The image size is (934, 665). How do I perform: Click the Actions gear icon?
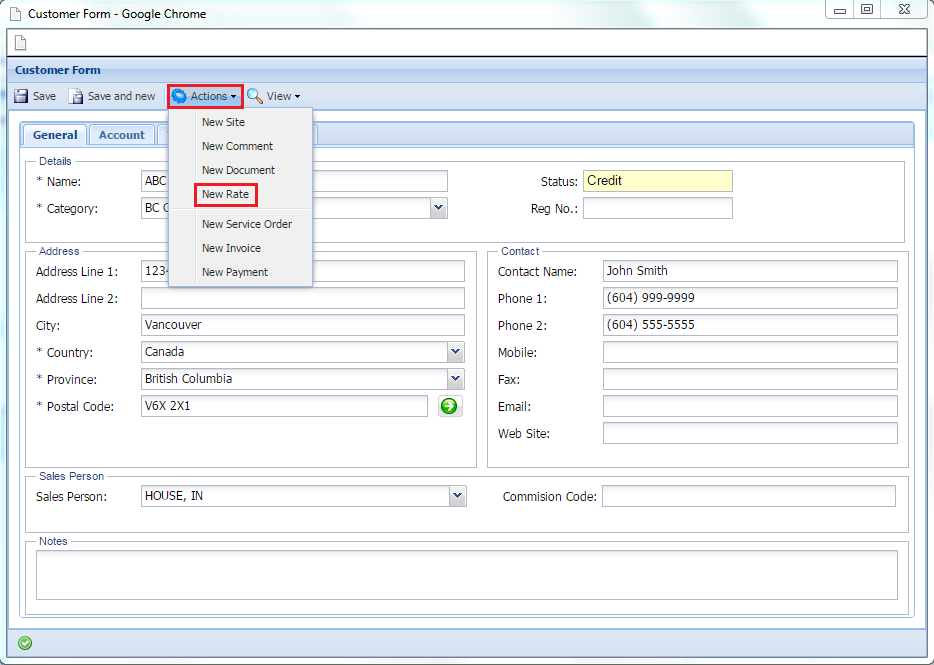pyautogui.click(x=179, y=96)
